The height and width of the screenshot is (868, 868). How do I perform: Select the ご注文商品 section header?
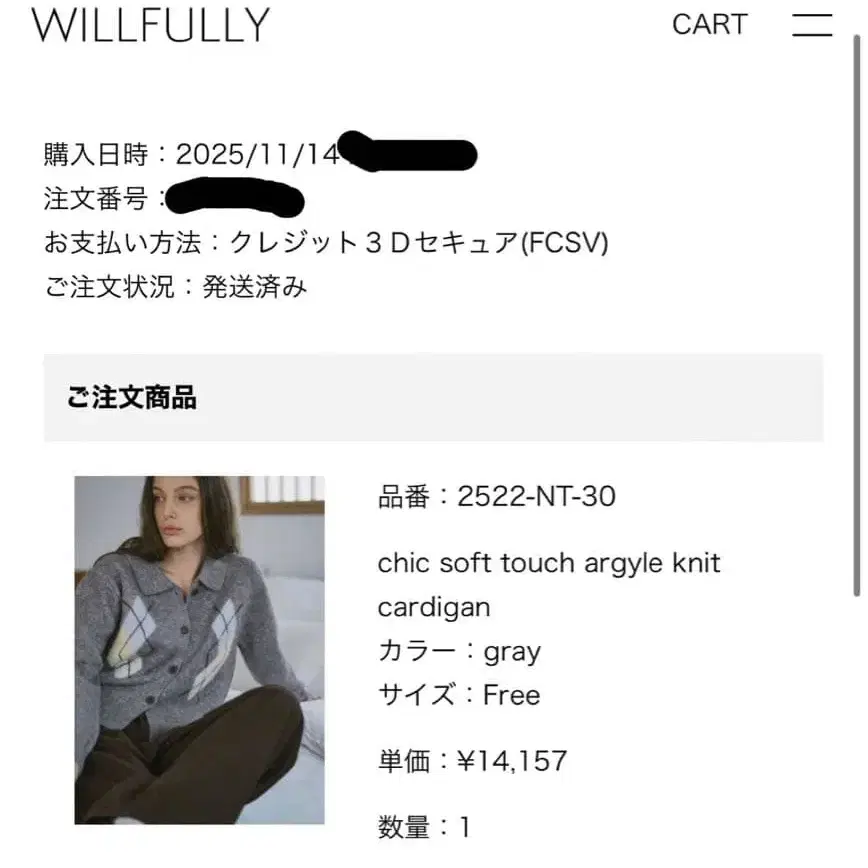[132, 397]
